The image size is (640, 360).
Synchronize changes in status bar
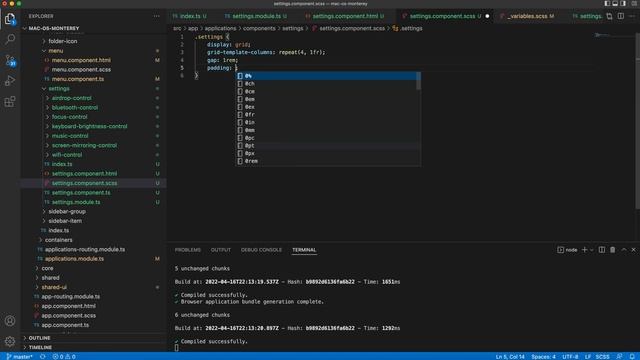(43, 356)
